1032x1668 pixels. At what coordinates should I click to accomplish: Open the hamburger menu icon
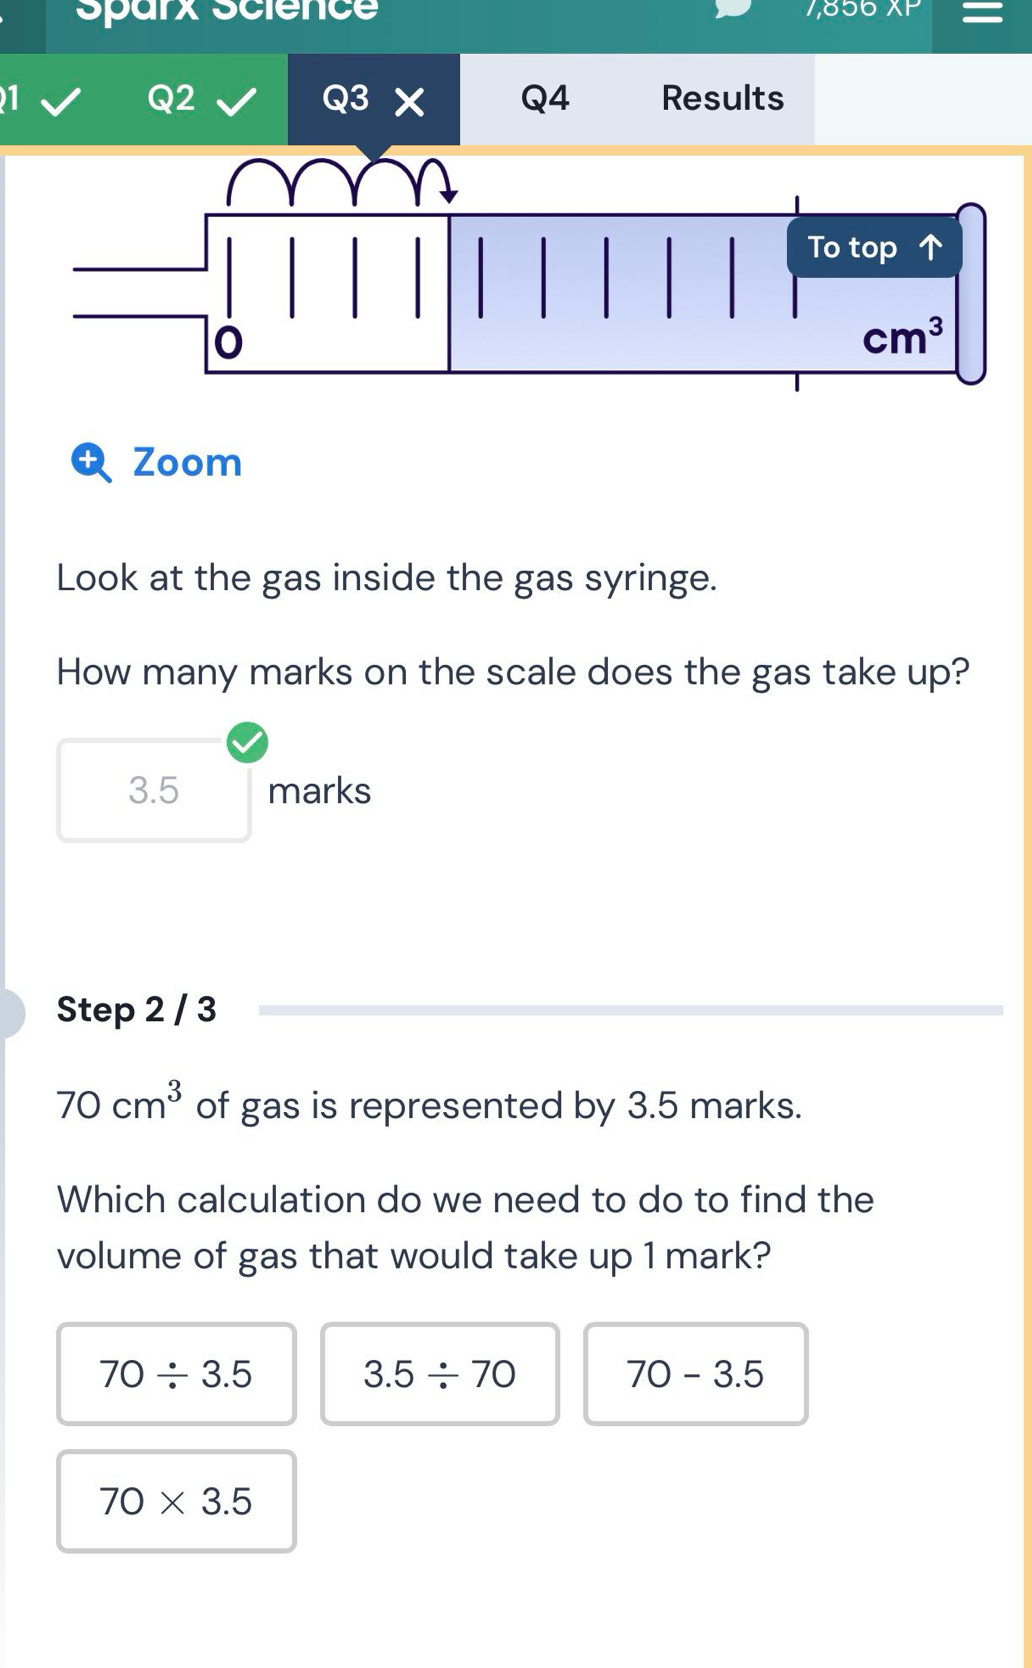981,12
